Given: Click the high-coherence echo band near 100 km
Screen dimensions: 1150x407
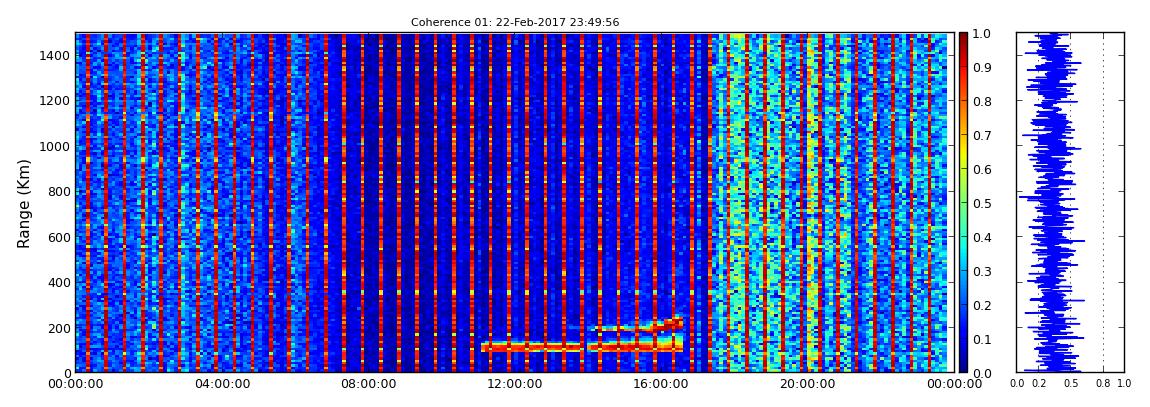Looking at the screenshot, I should coord(582,347).
